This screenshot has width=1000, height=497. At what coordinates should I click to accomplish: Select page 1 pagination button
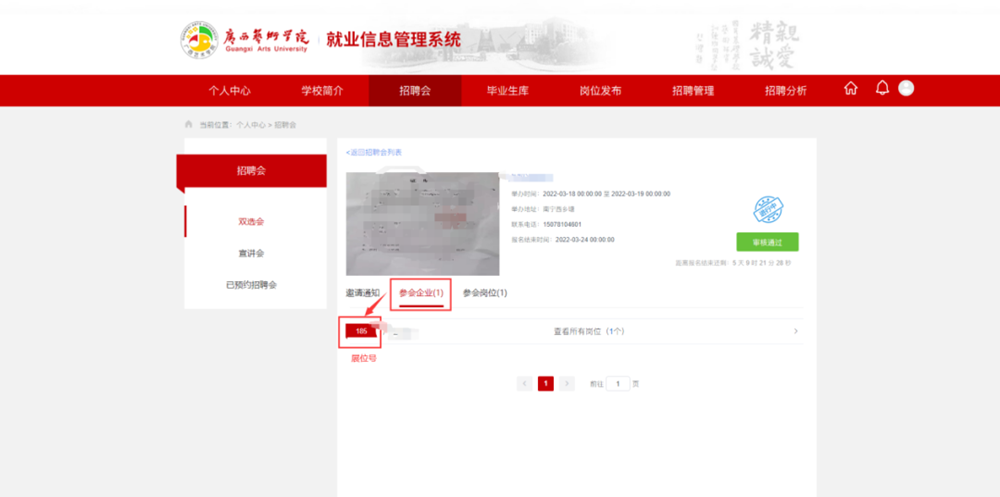point(546,383)
